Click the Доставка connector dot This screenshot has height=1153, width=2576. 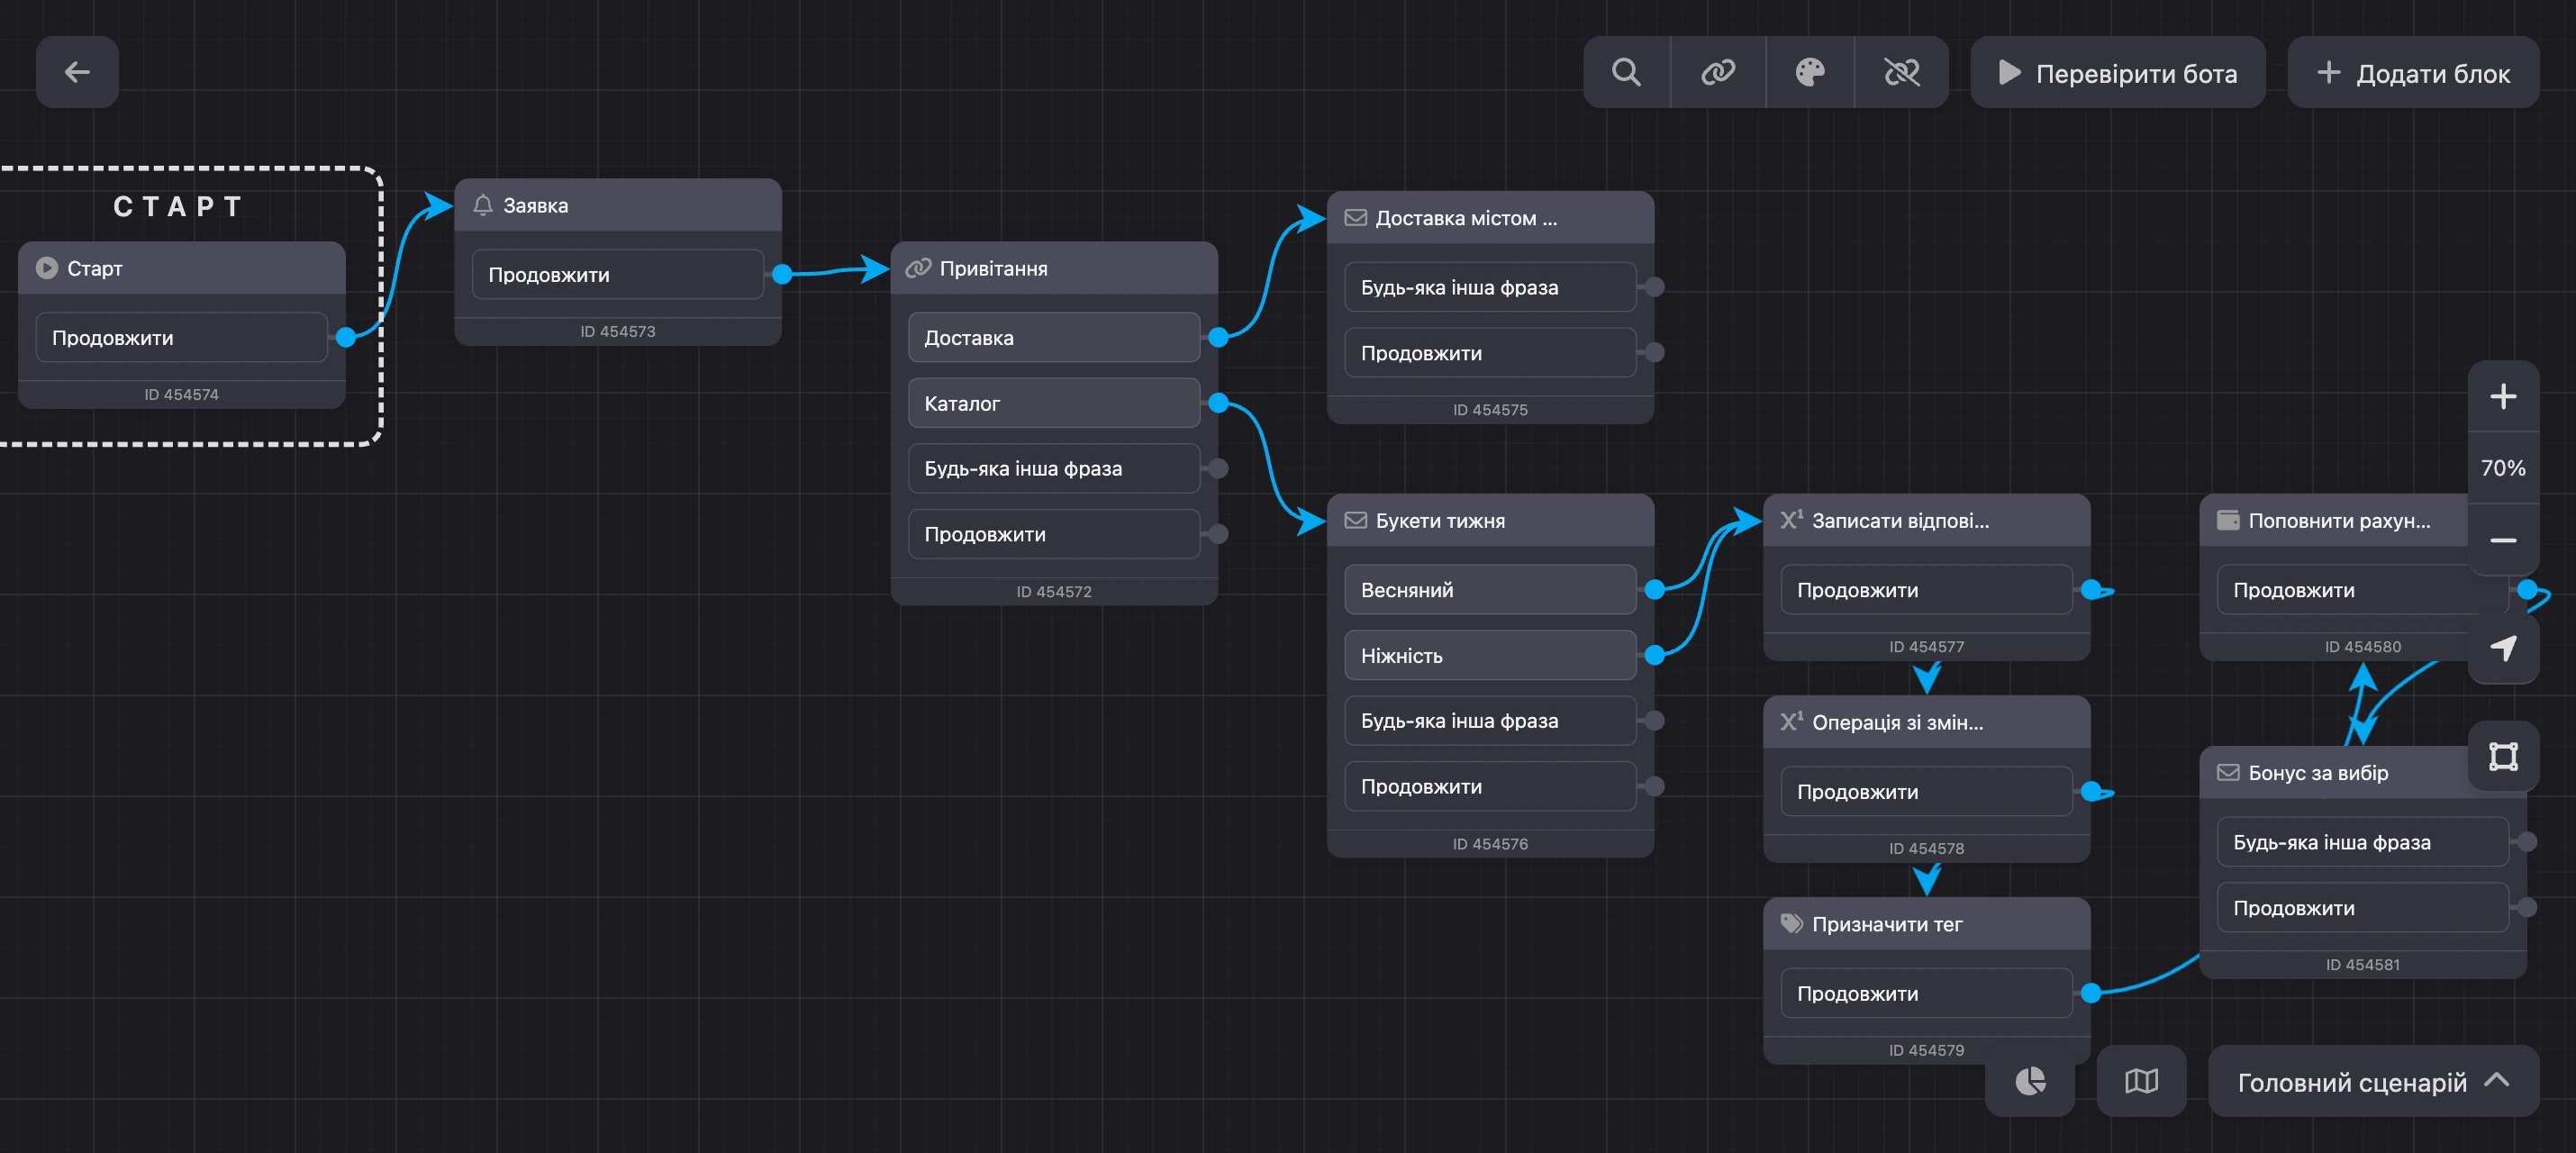[x=1218, y=338]
